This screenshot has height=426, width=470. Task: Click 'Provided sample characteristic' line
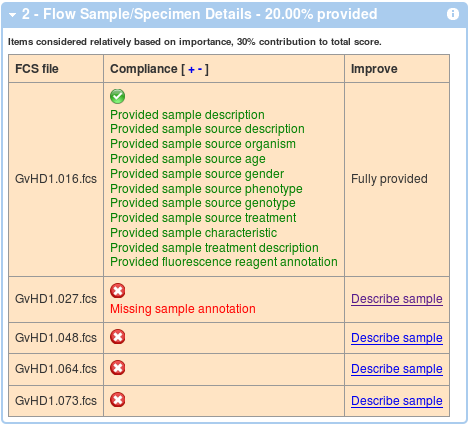(x=194, y=233)
